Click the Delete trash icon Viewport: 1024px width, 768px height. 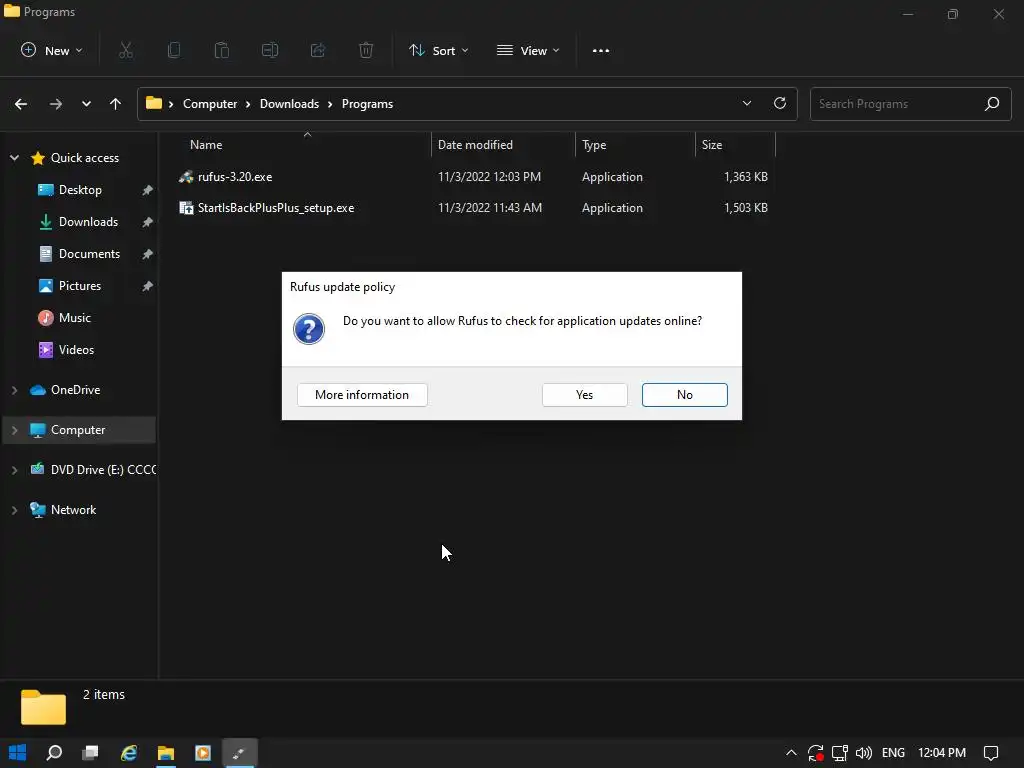tap(366, 50)
